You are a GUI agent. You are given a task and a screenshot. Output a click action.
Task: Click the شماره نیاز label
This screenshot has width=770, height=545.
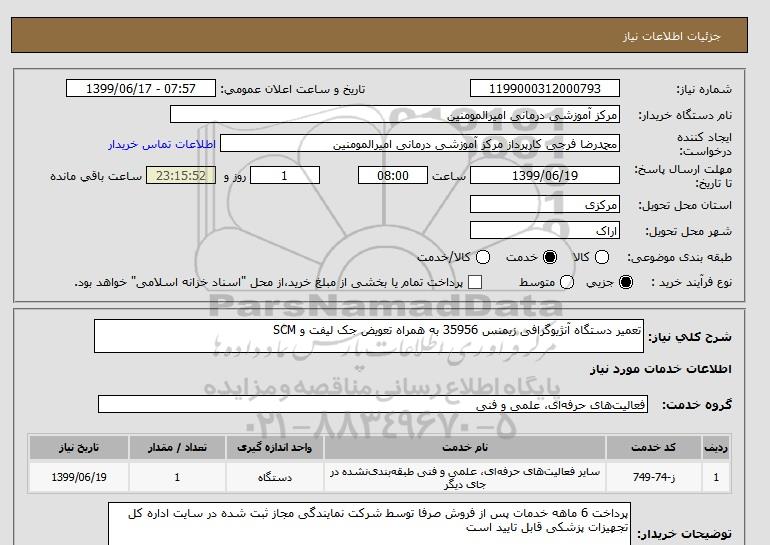pyautogui.click(x=704, y=89)
